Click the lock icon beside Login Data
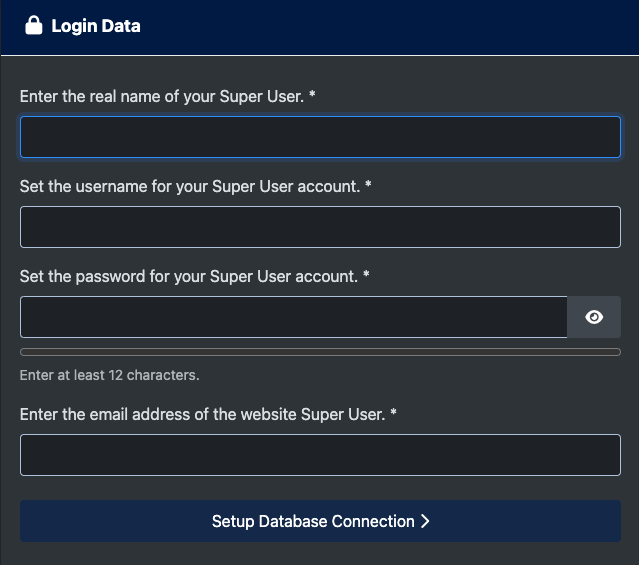 point(33,26)
